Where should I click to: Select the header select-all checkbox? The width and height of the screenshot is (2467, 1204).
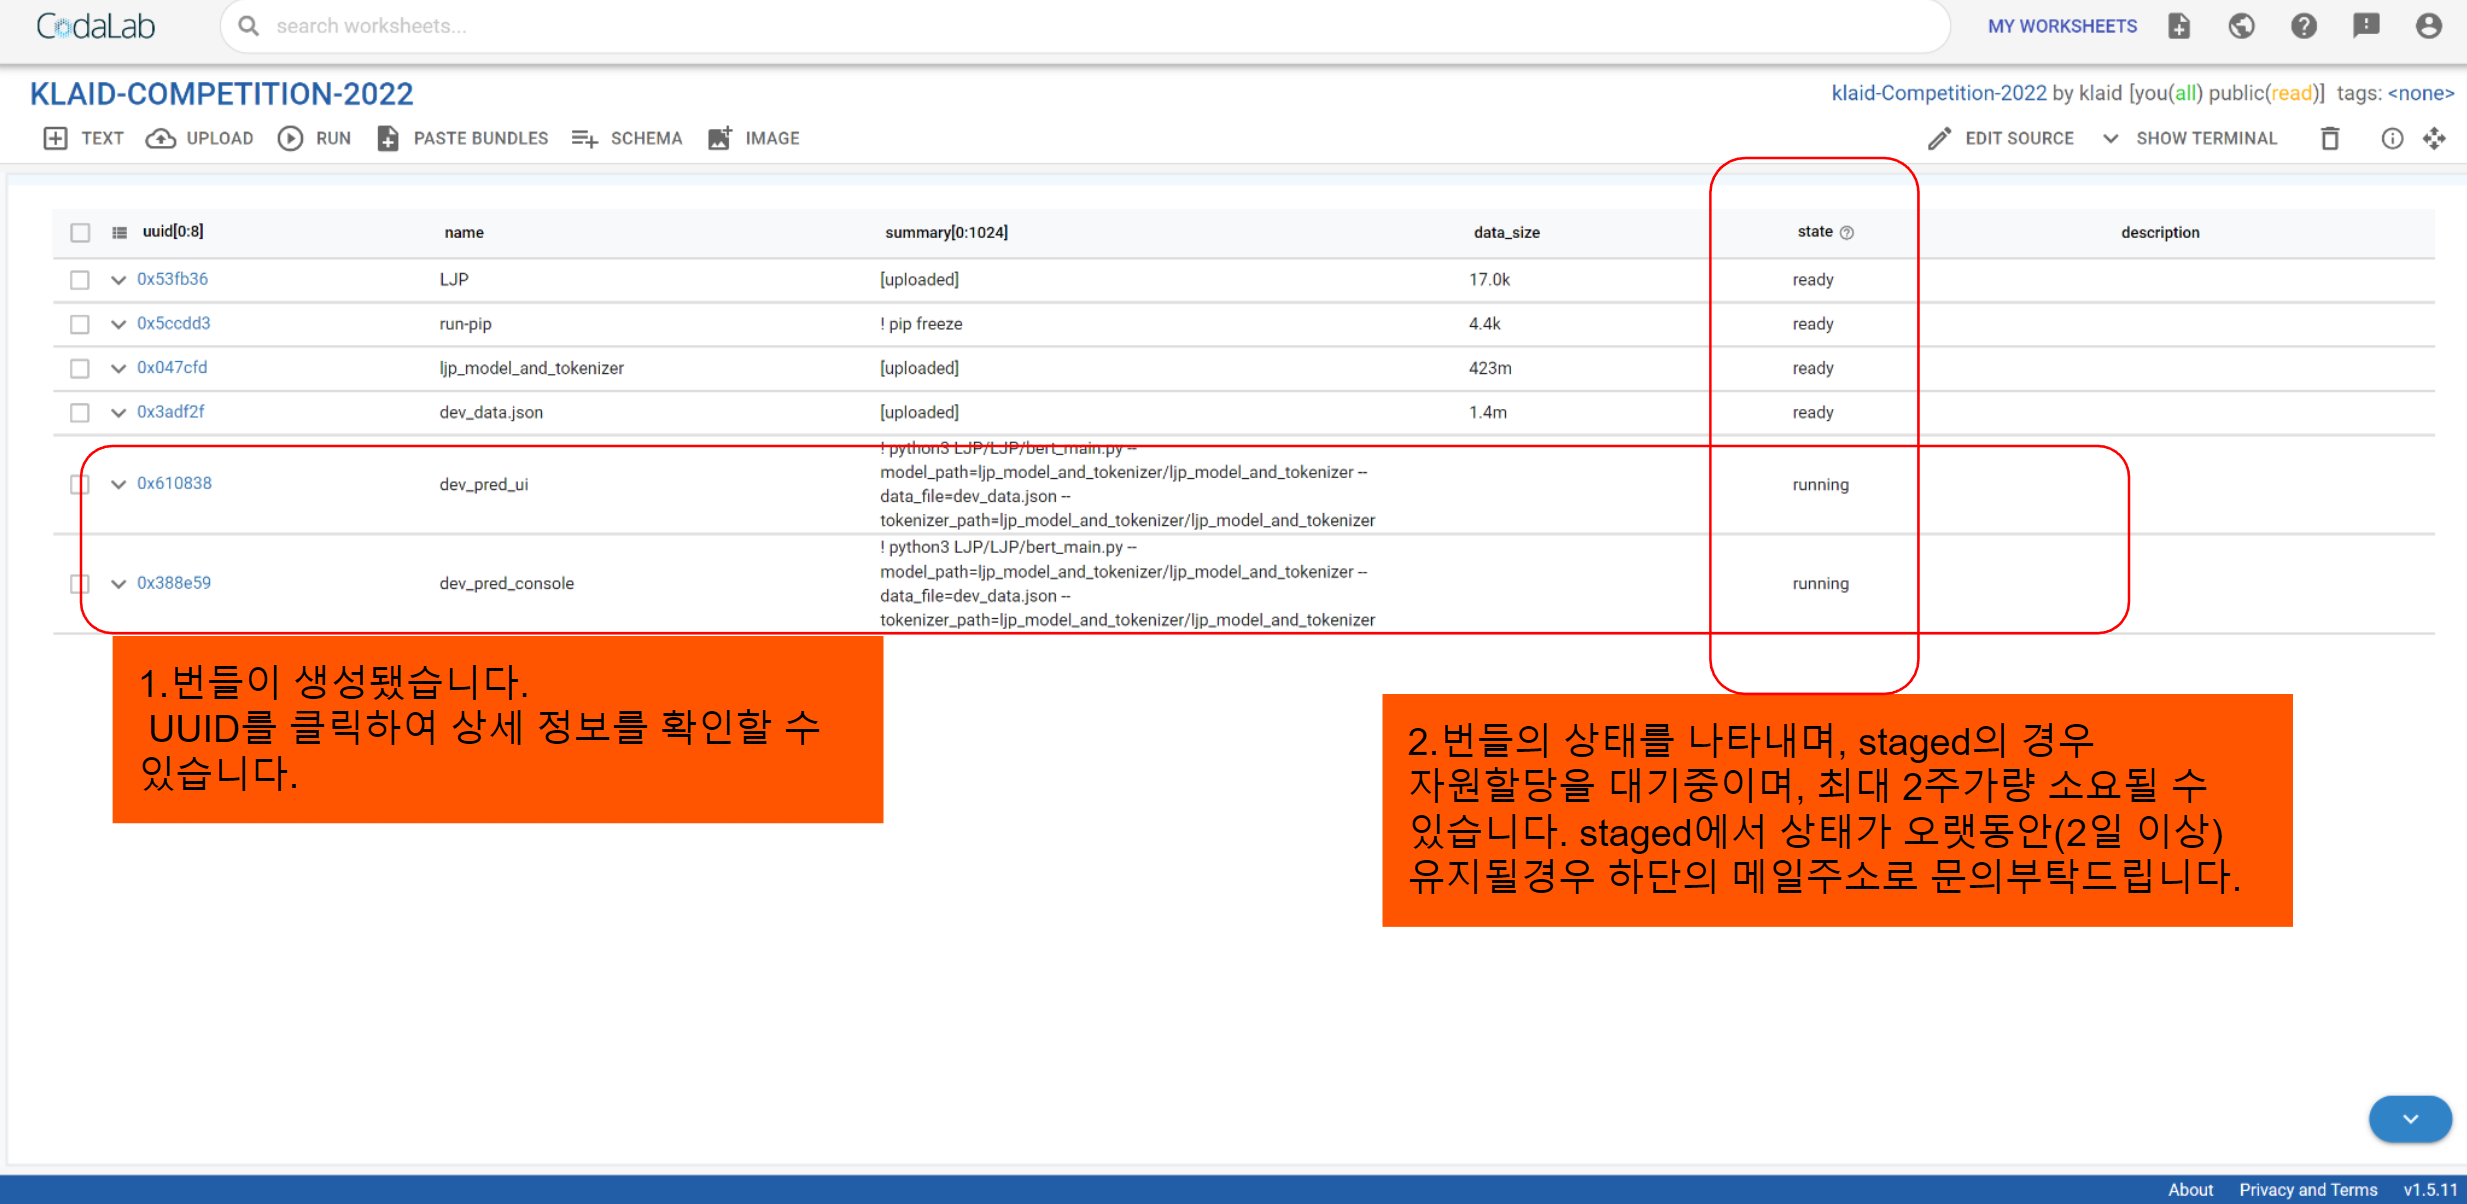[x=80, y=232]
